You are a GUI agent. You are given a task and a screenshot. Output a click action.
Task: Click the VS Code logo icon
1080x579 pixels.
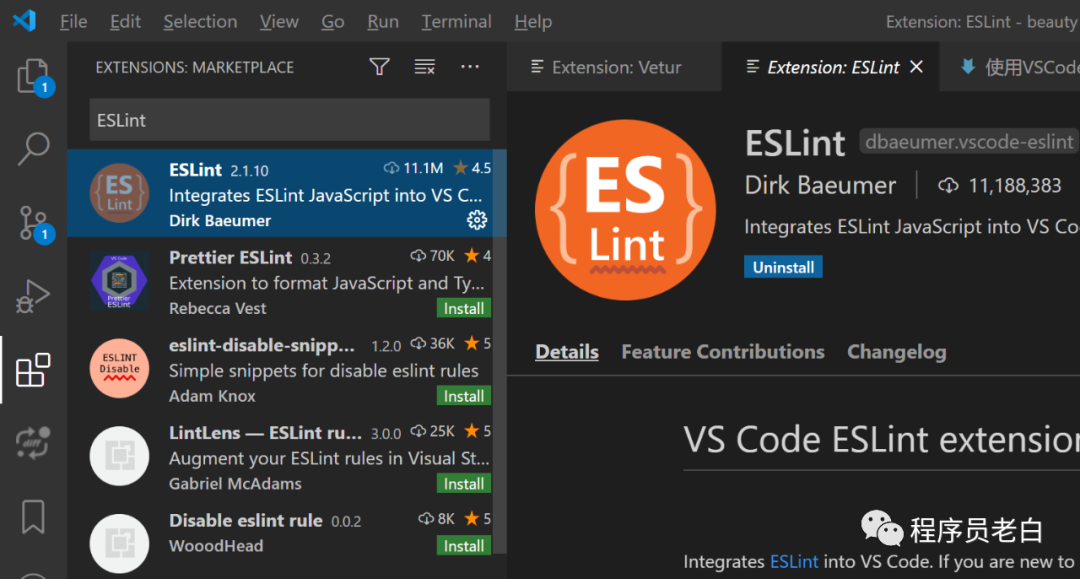tap(24, 21)
